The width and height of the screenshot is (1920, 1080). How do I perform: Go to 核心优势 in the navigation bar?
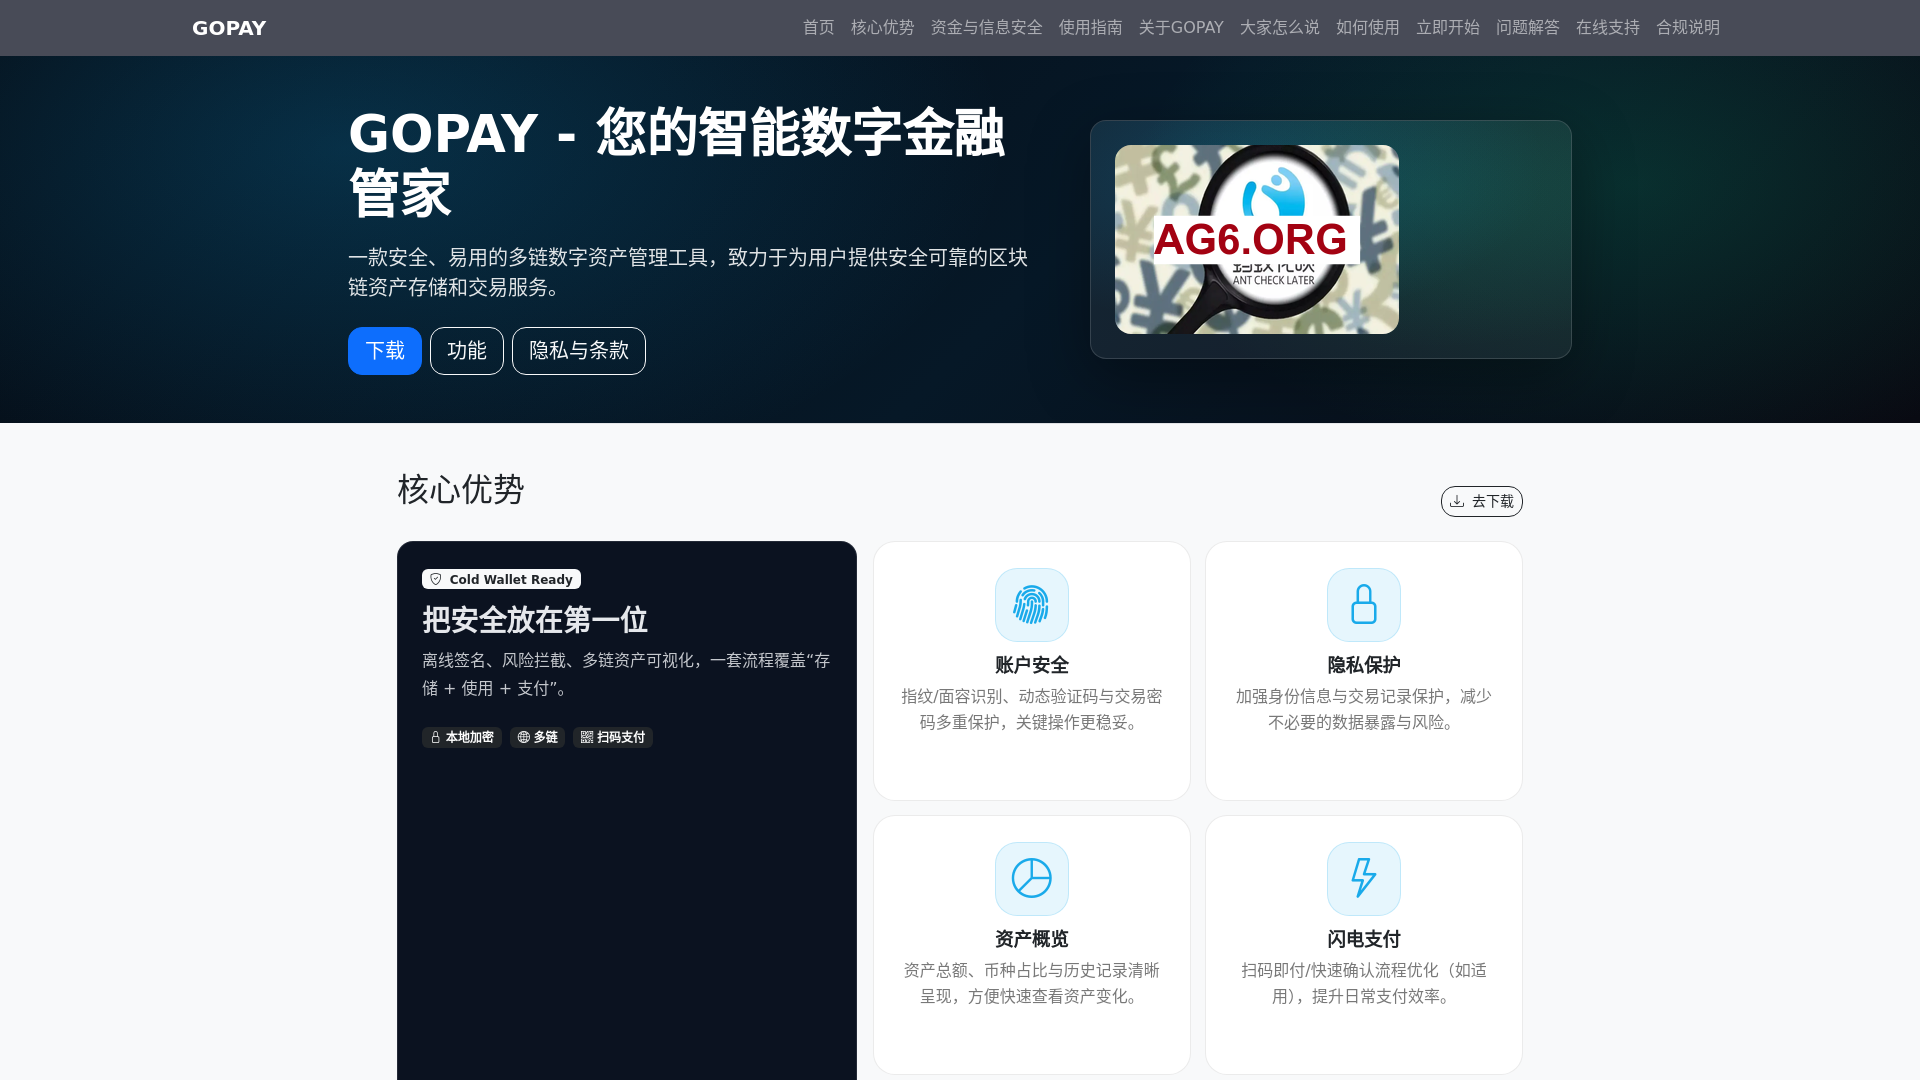(882, 28)
